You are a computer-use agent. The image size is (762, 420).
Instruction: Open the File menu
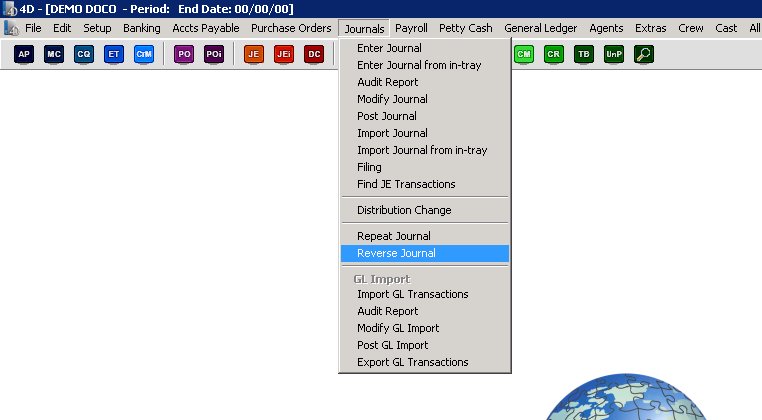pos(33,28)
